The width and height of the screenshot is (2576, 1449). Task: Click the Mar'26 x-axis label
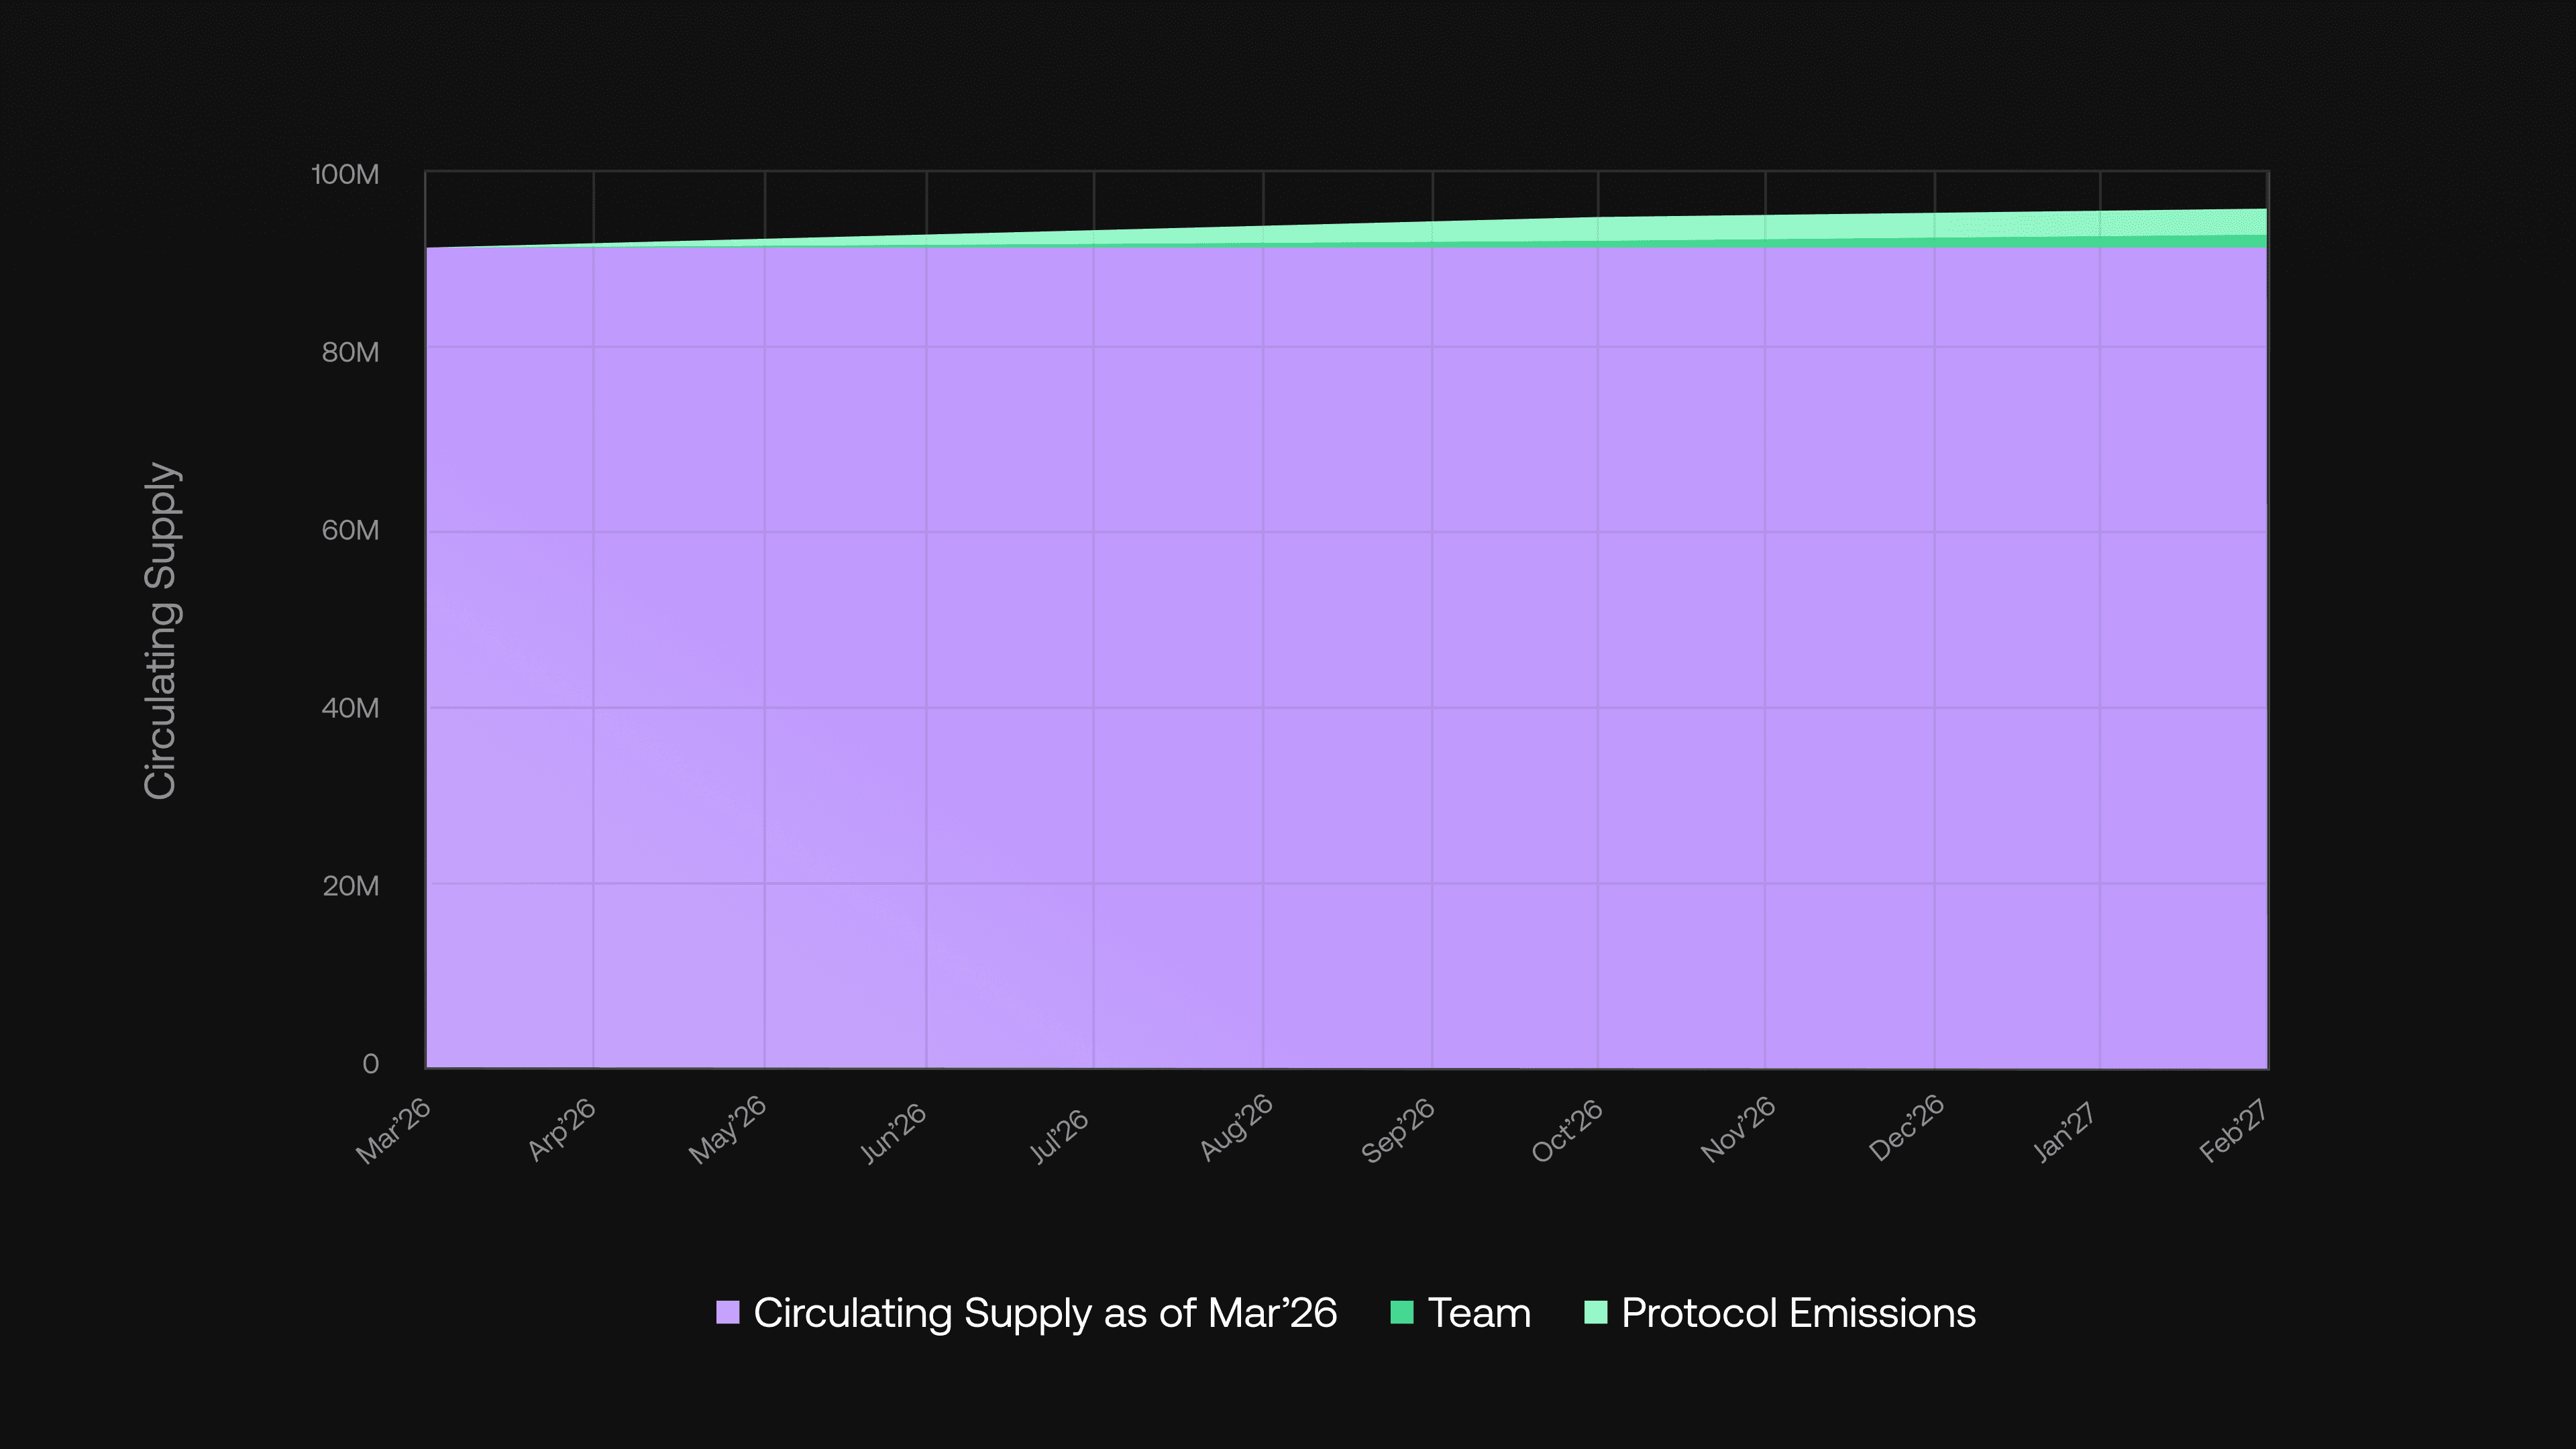tap(393, 1131)
